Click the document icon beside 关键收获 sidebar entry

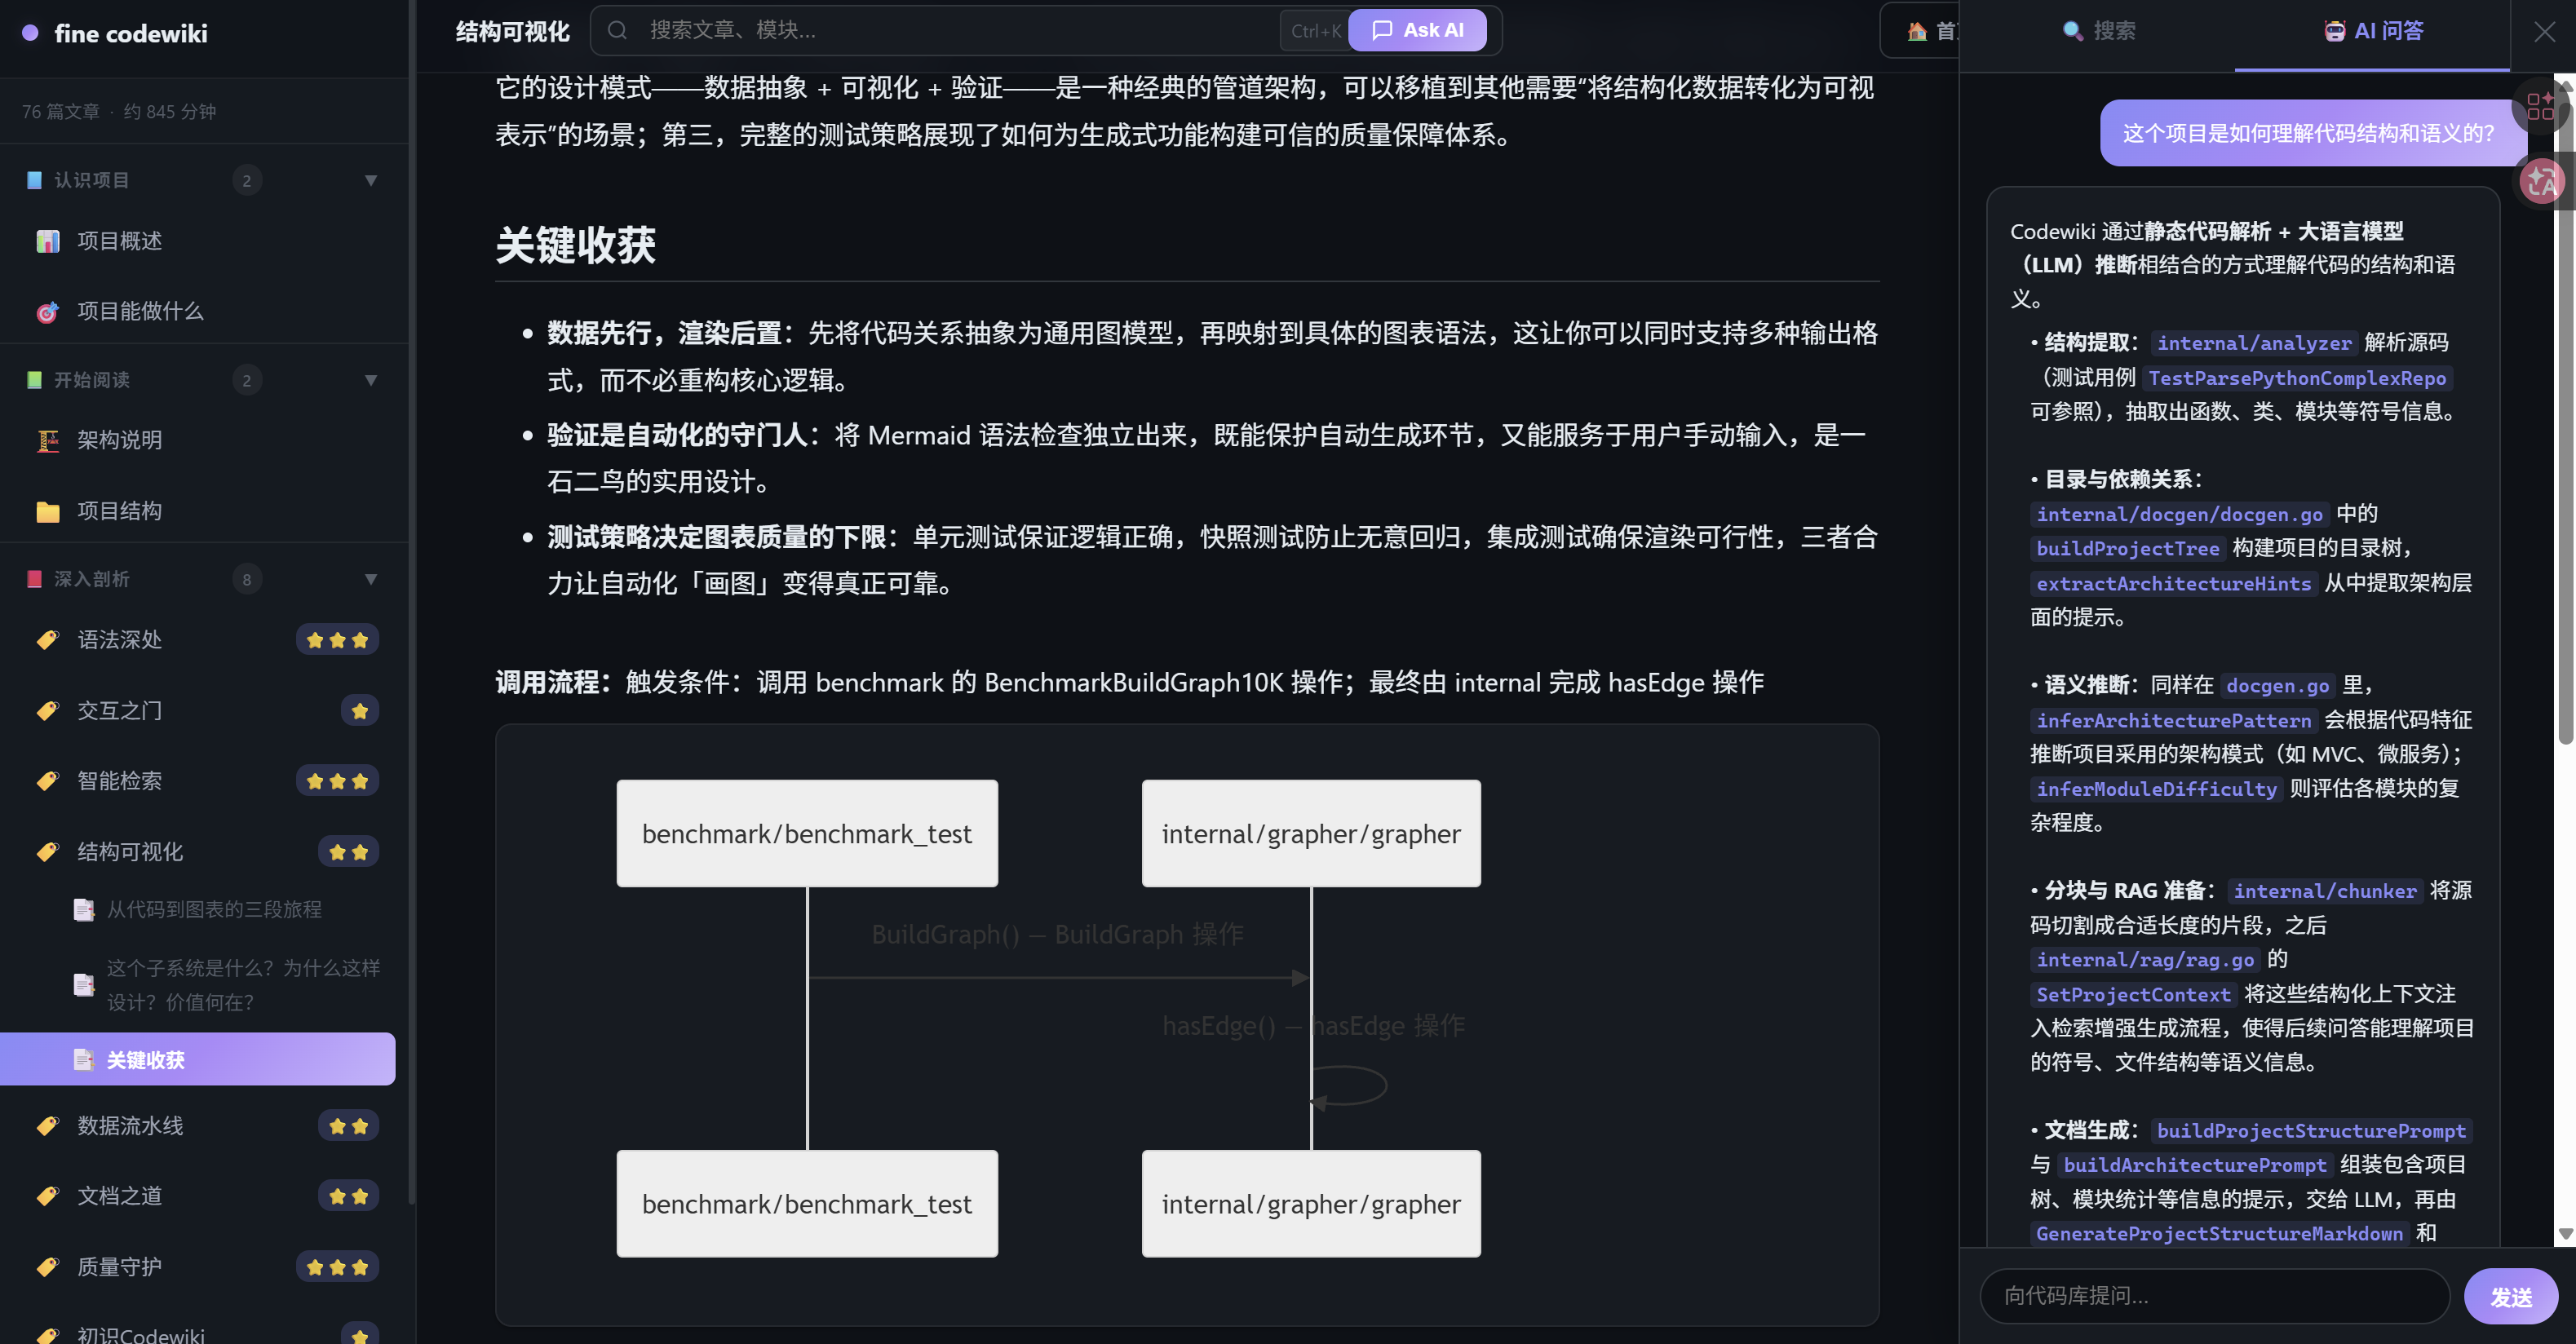84,1060
